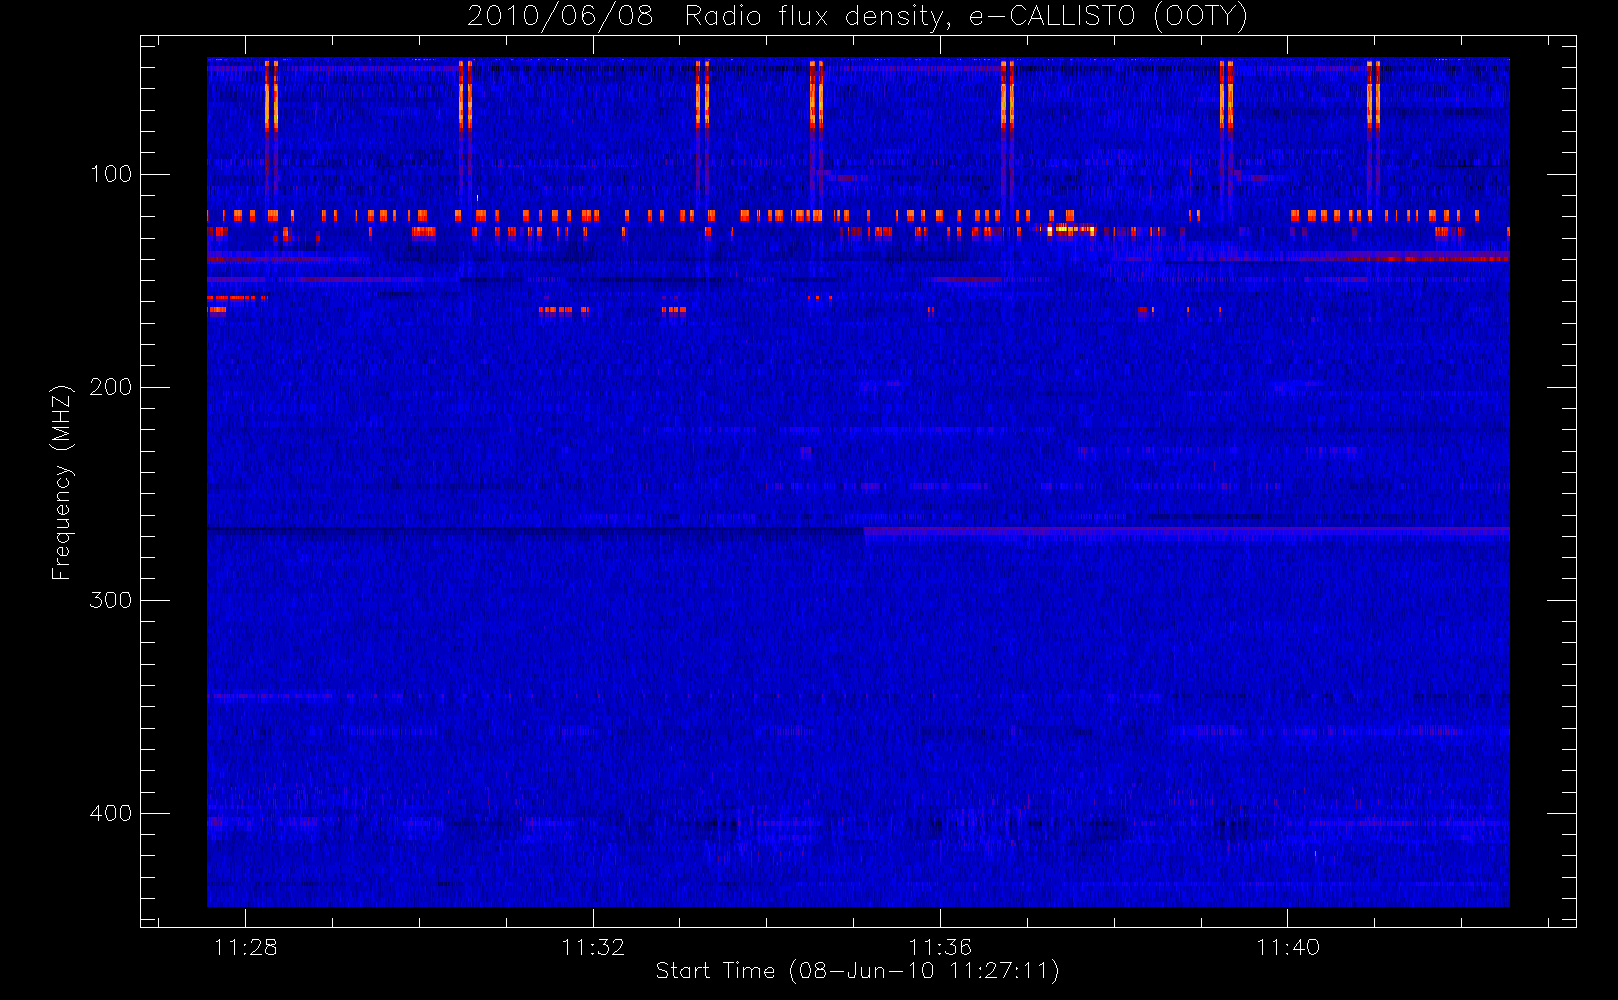Click the 11:28 time tick label
1618x1000 pixels.
[x=245, y=947]
